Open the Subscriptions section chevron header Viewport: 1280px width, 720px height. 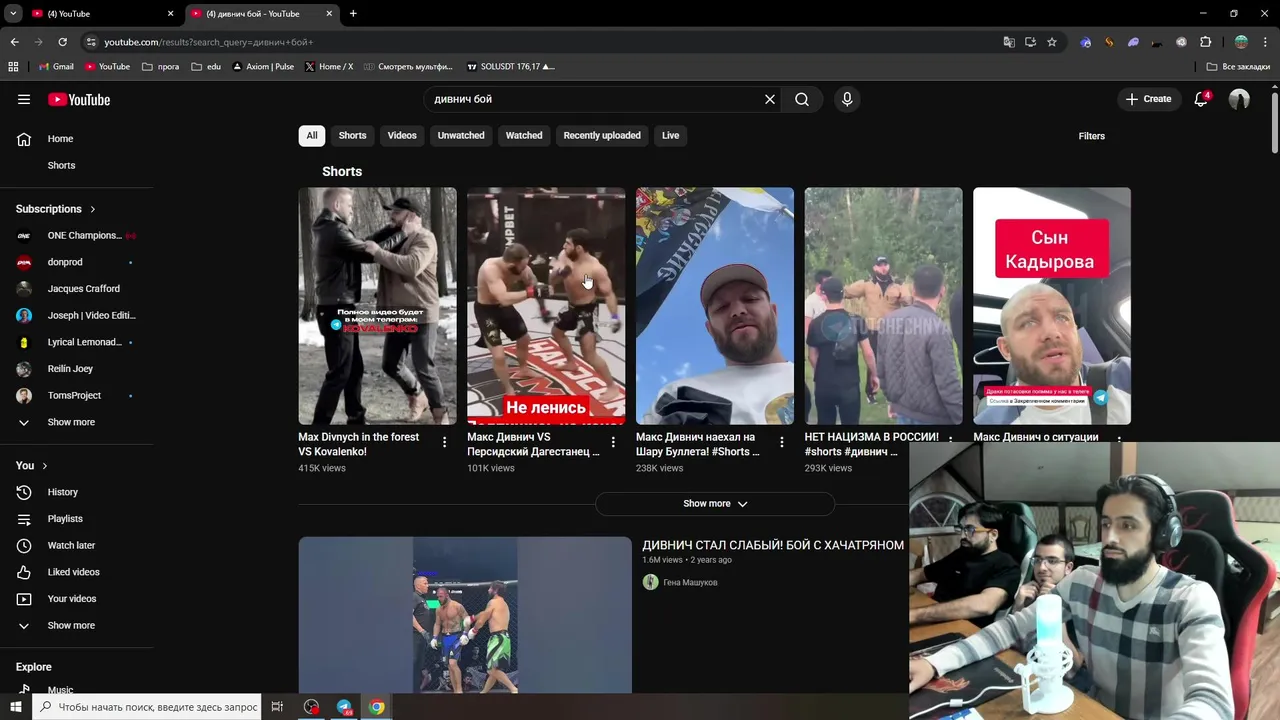pyautogui.click(x=56, y=209)
